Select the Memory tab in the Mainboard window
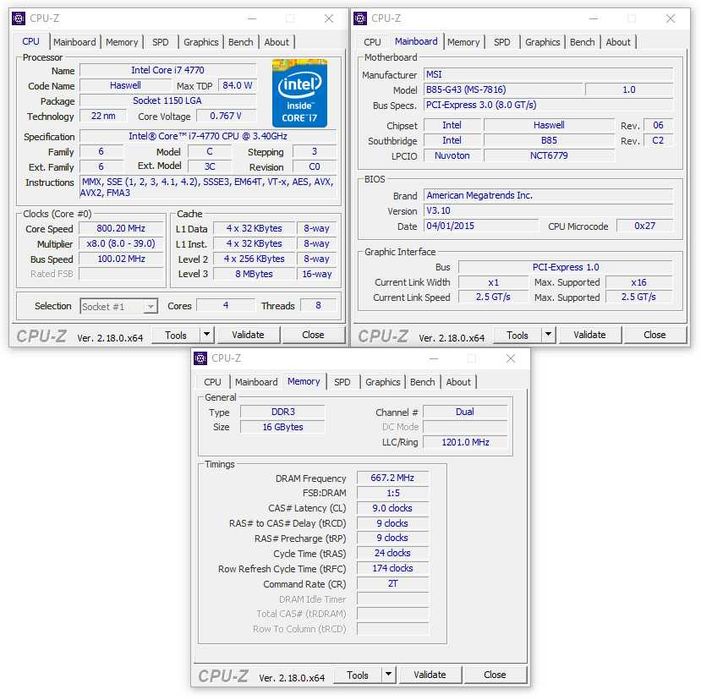 click(x=463, y=42)
